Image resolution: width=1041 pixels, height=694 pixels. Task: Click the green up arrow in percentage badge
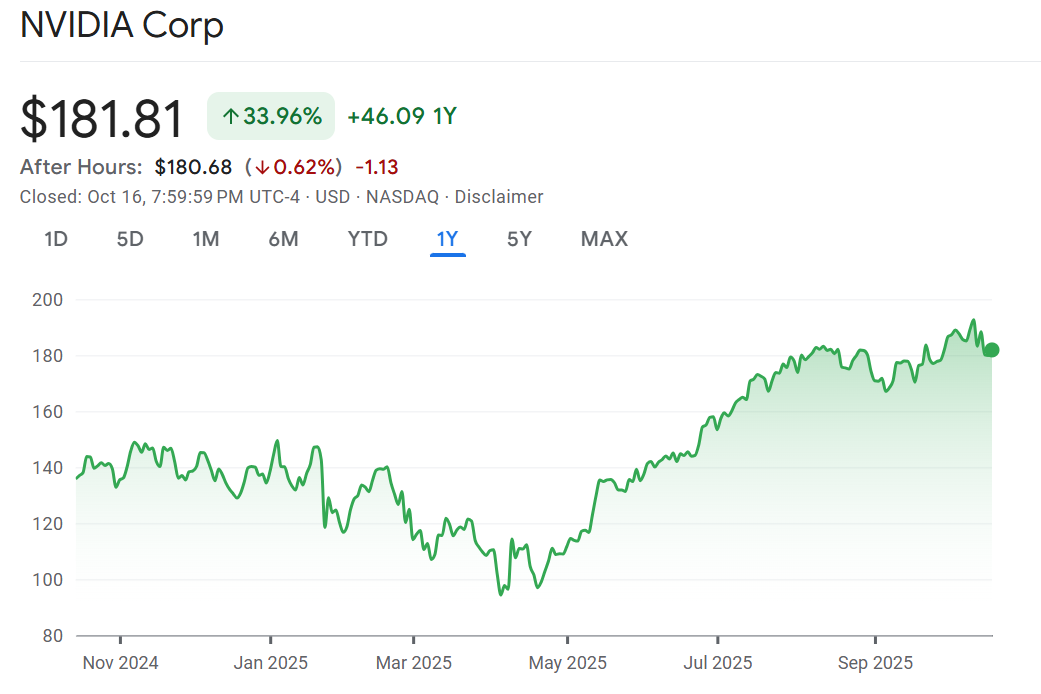(230, 117)
